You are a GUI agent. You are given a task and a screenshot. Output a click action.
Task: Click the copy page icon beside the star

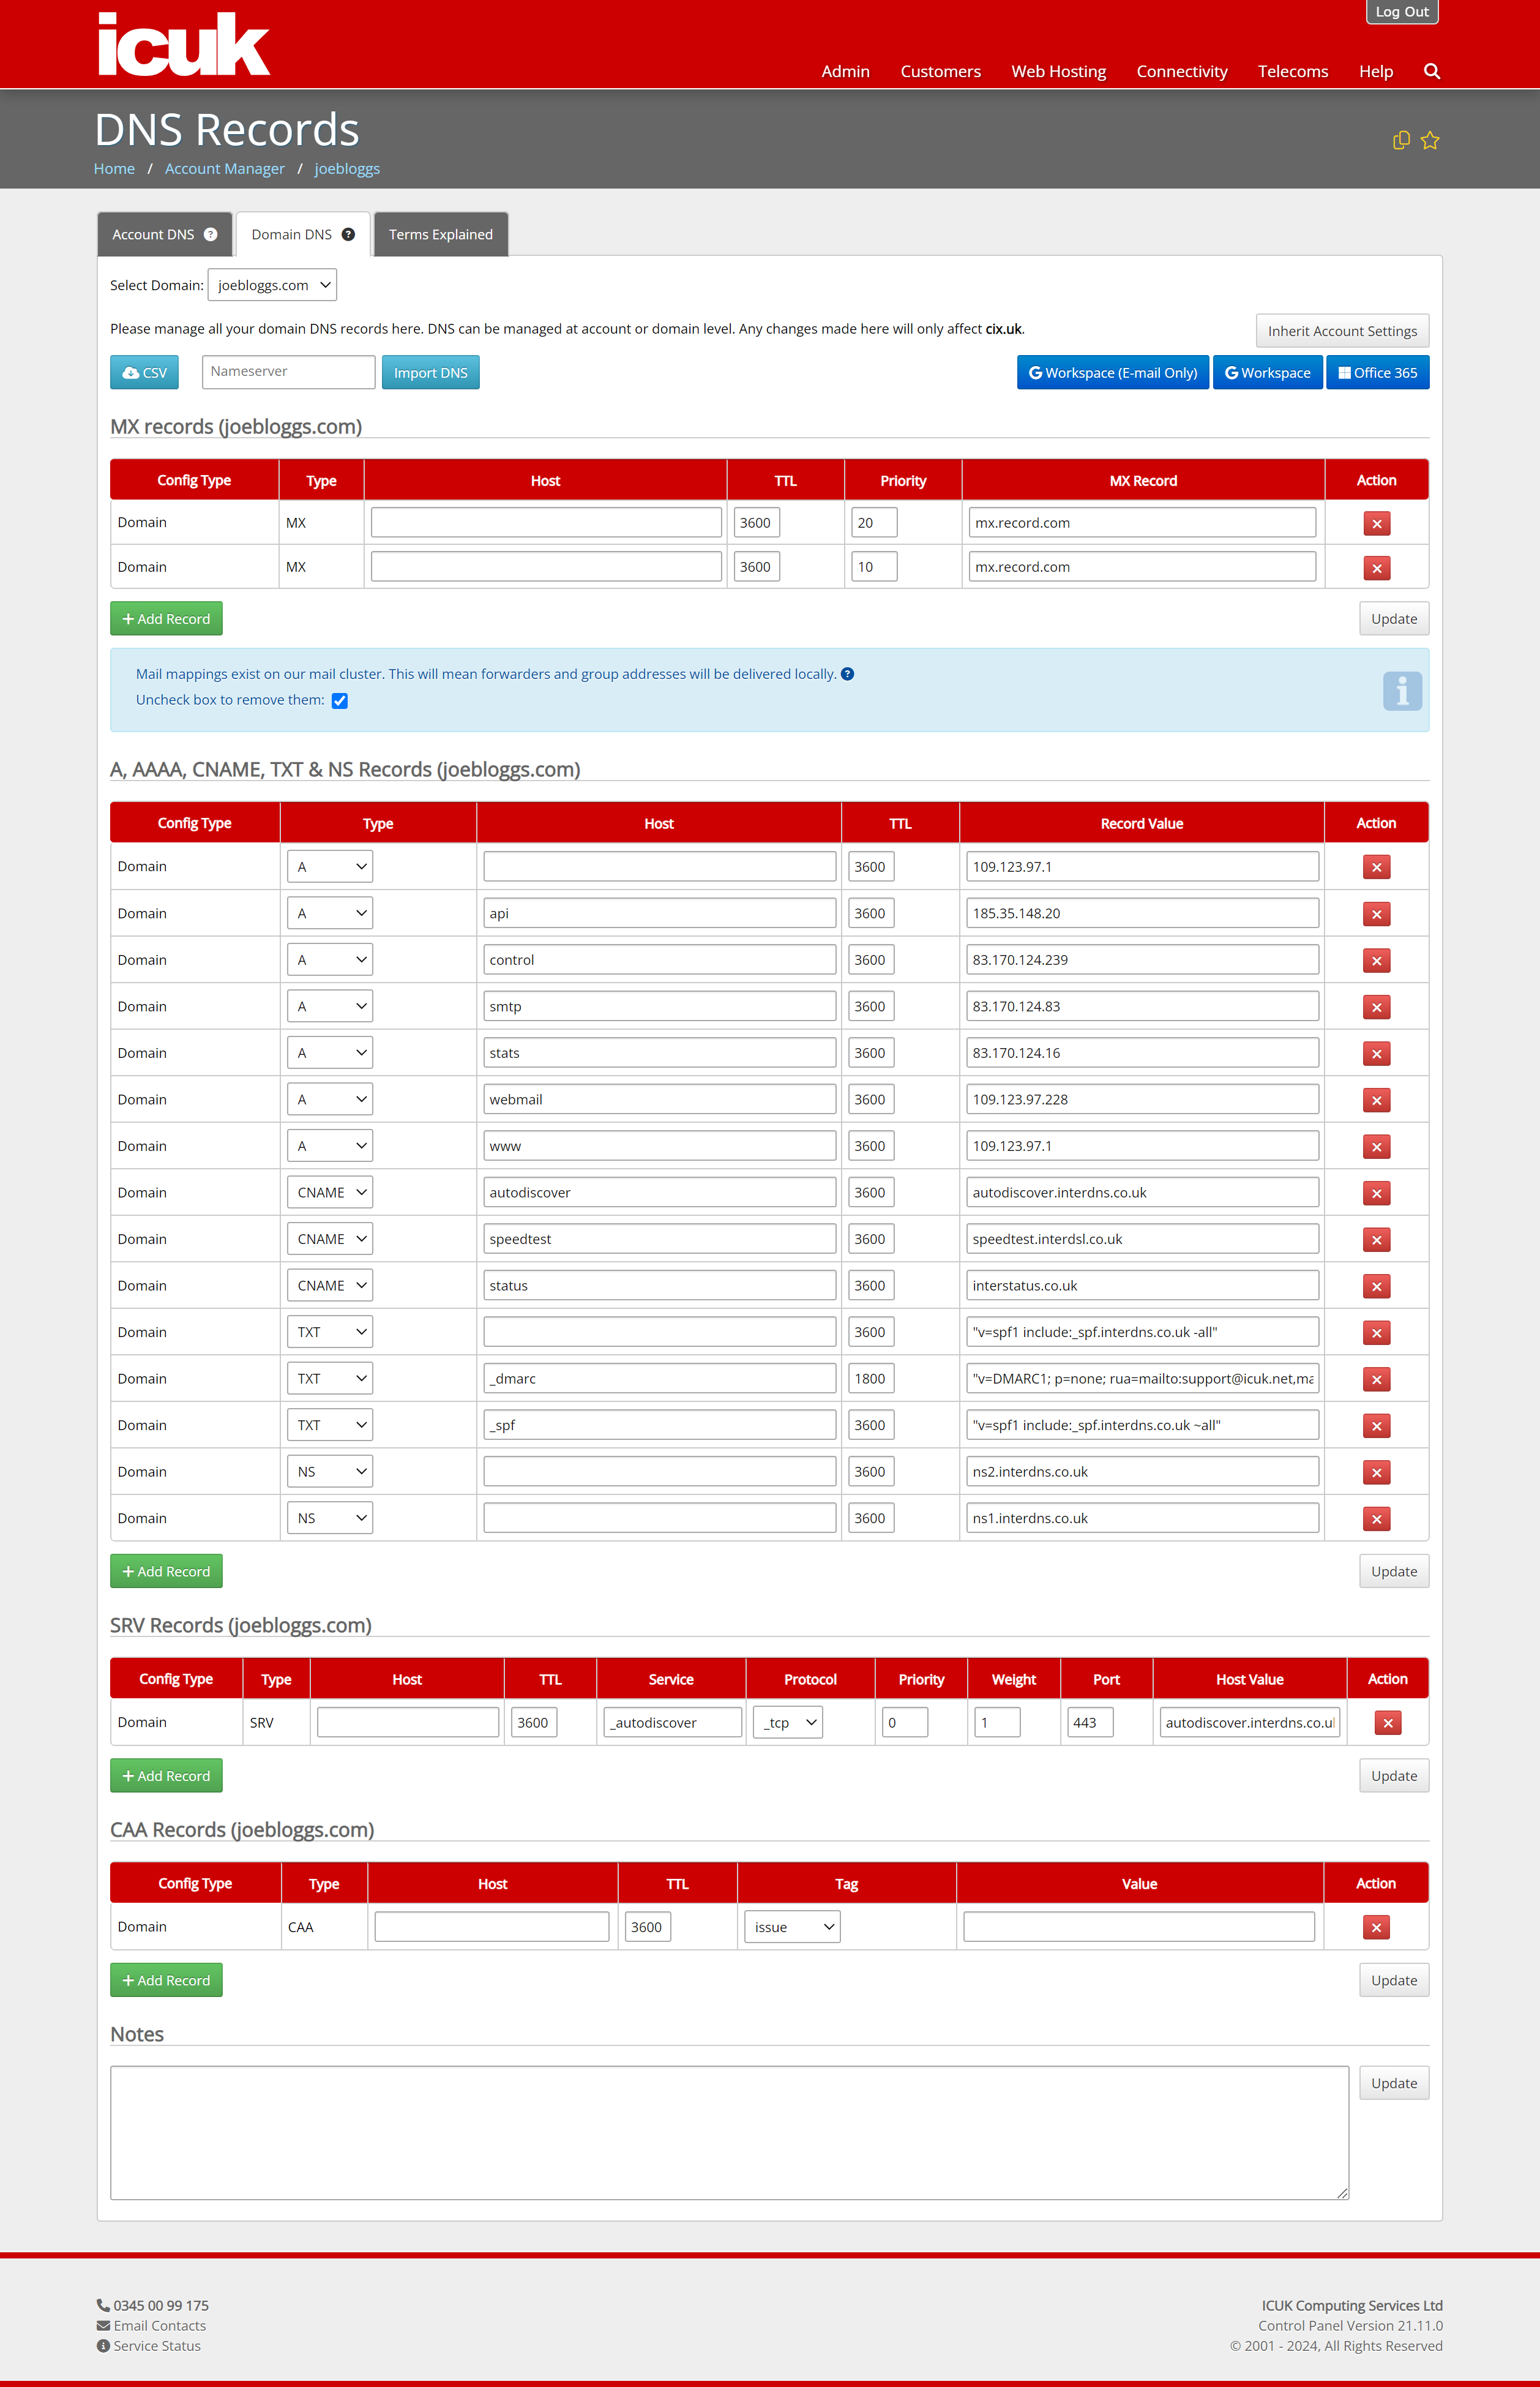[1401, 140]
